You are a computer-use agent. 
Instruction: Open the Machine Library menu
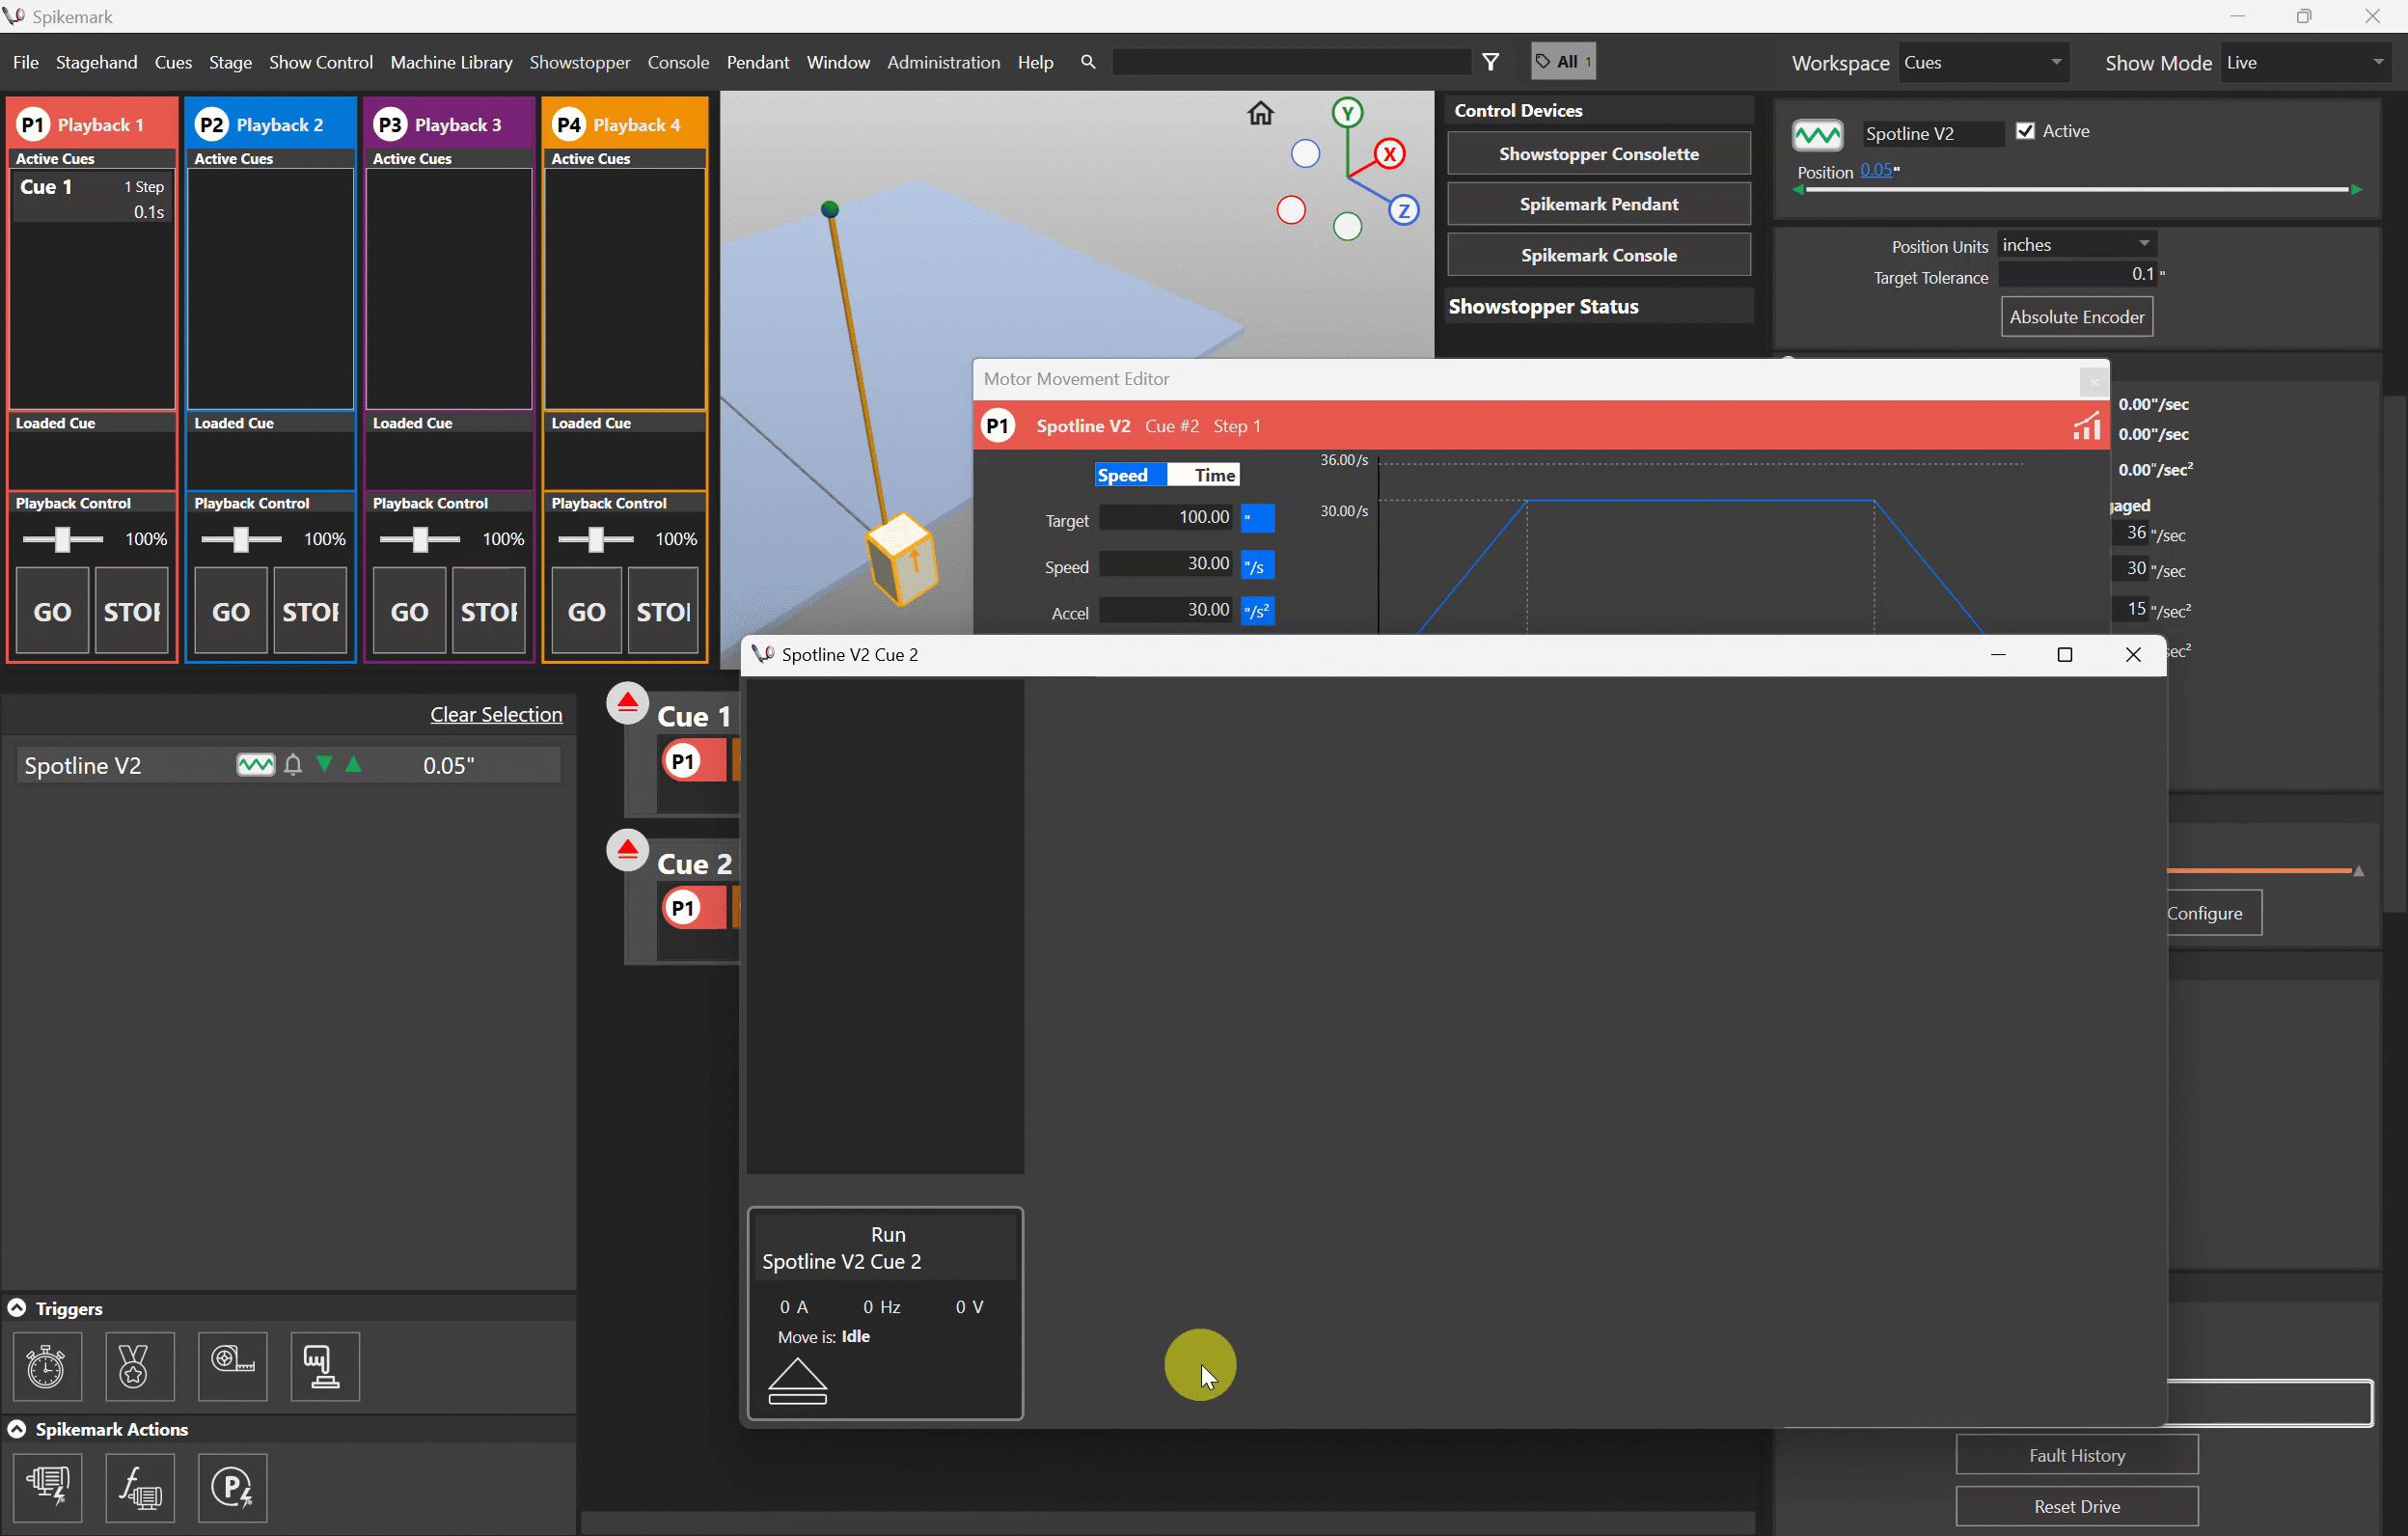pyautogui.click(x=451, y=62)
